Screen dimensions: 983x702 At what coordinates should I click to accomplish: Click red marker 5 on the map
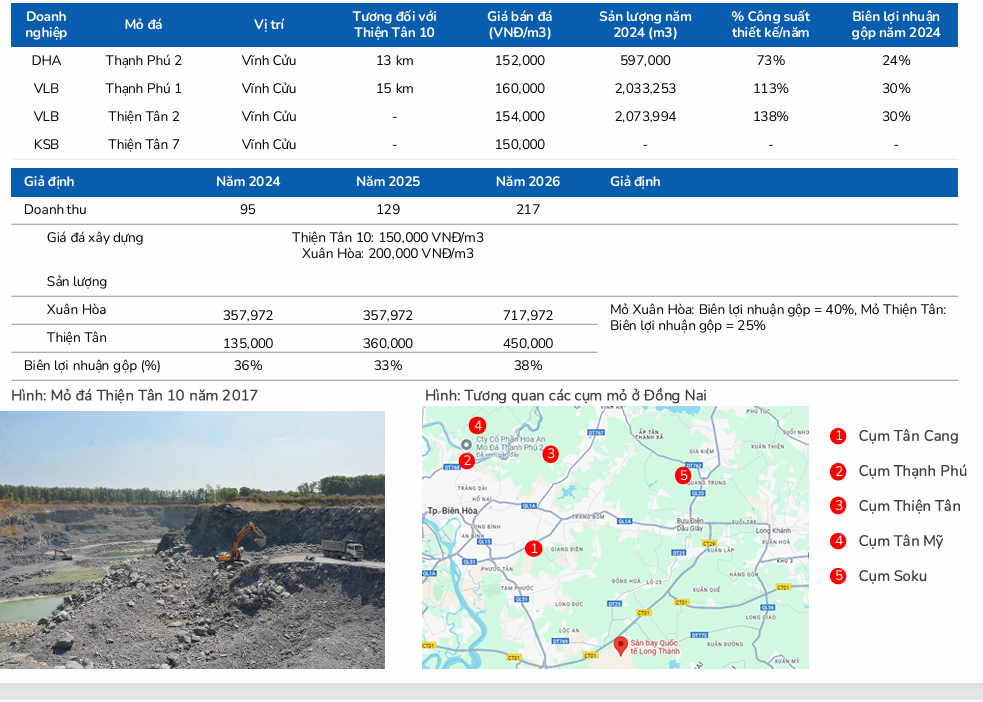(683, 475)
